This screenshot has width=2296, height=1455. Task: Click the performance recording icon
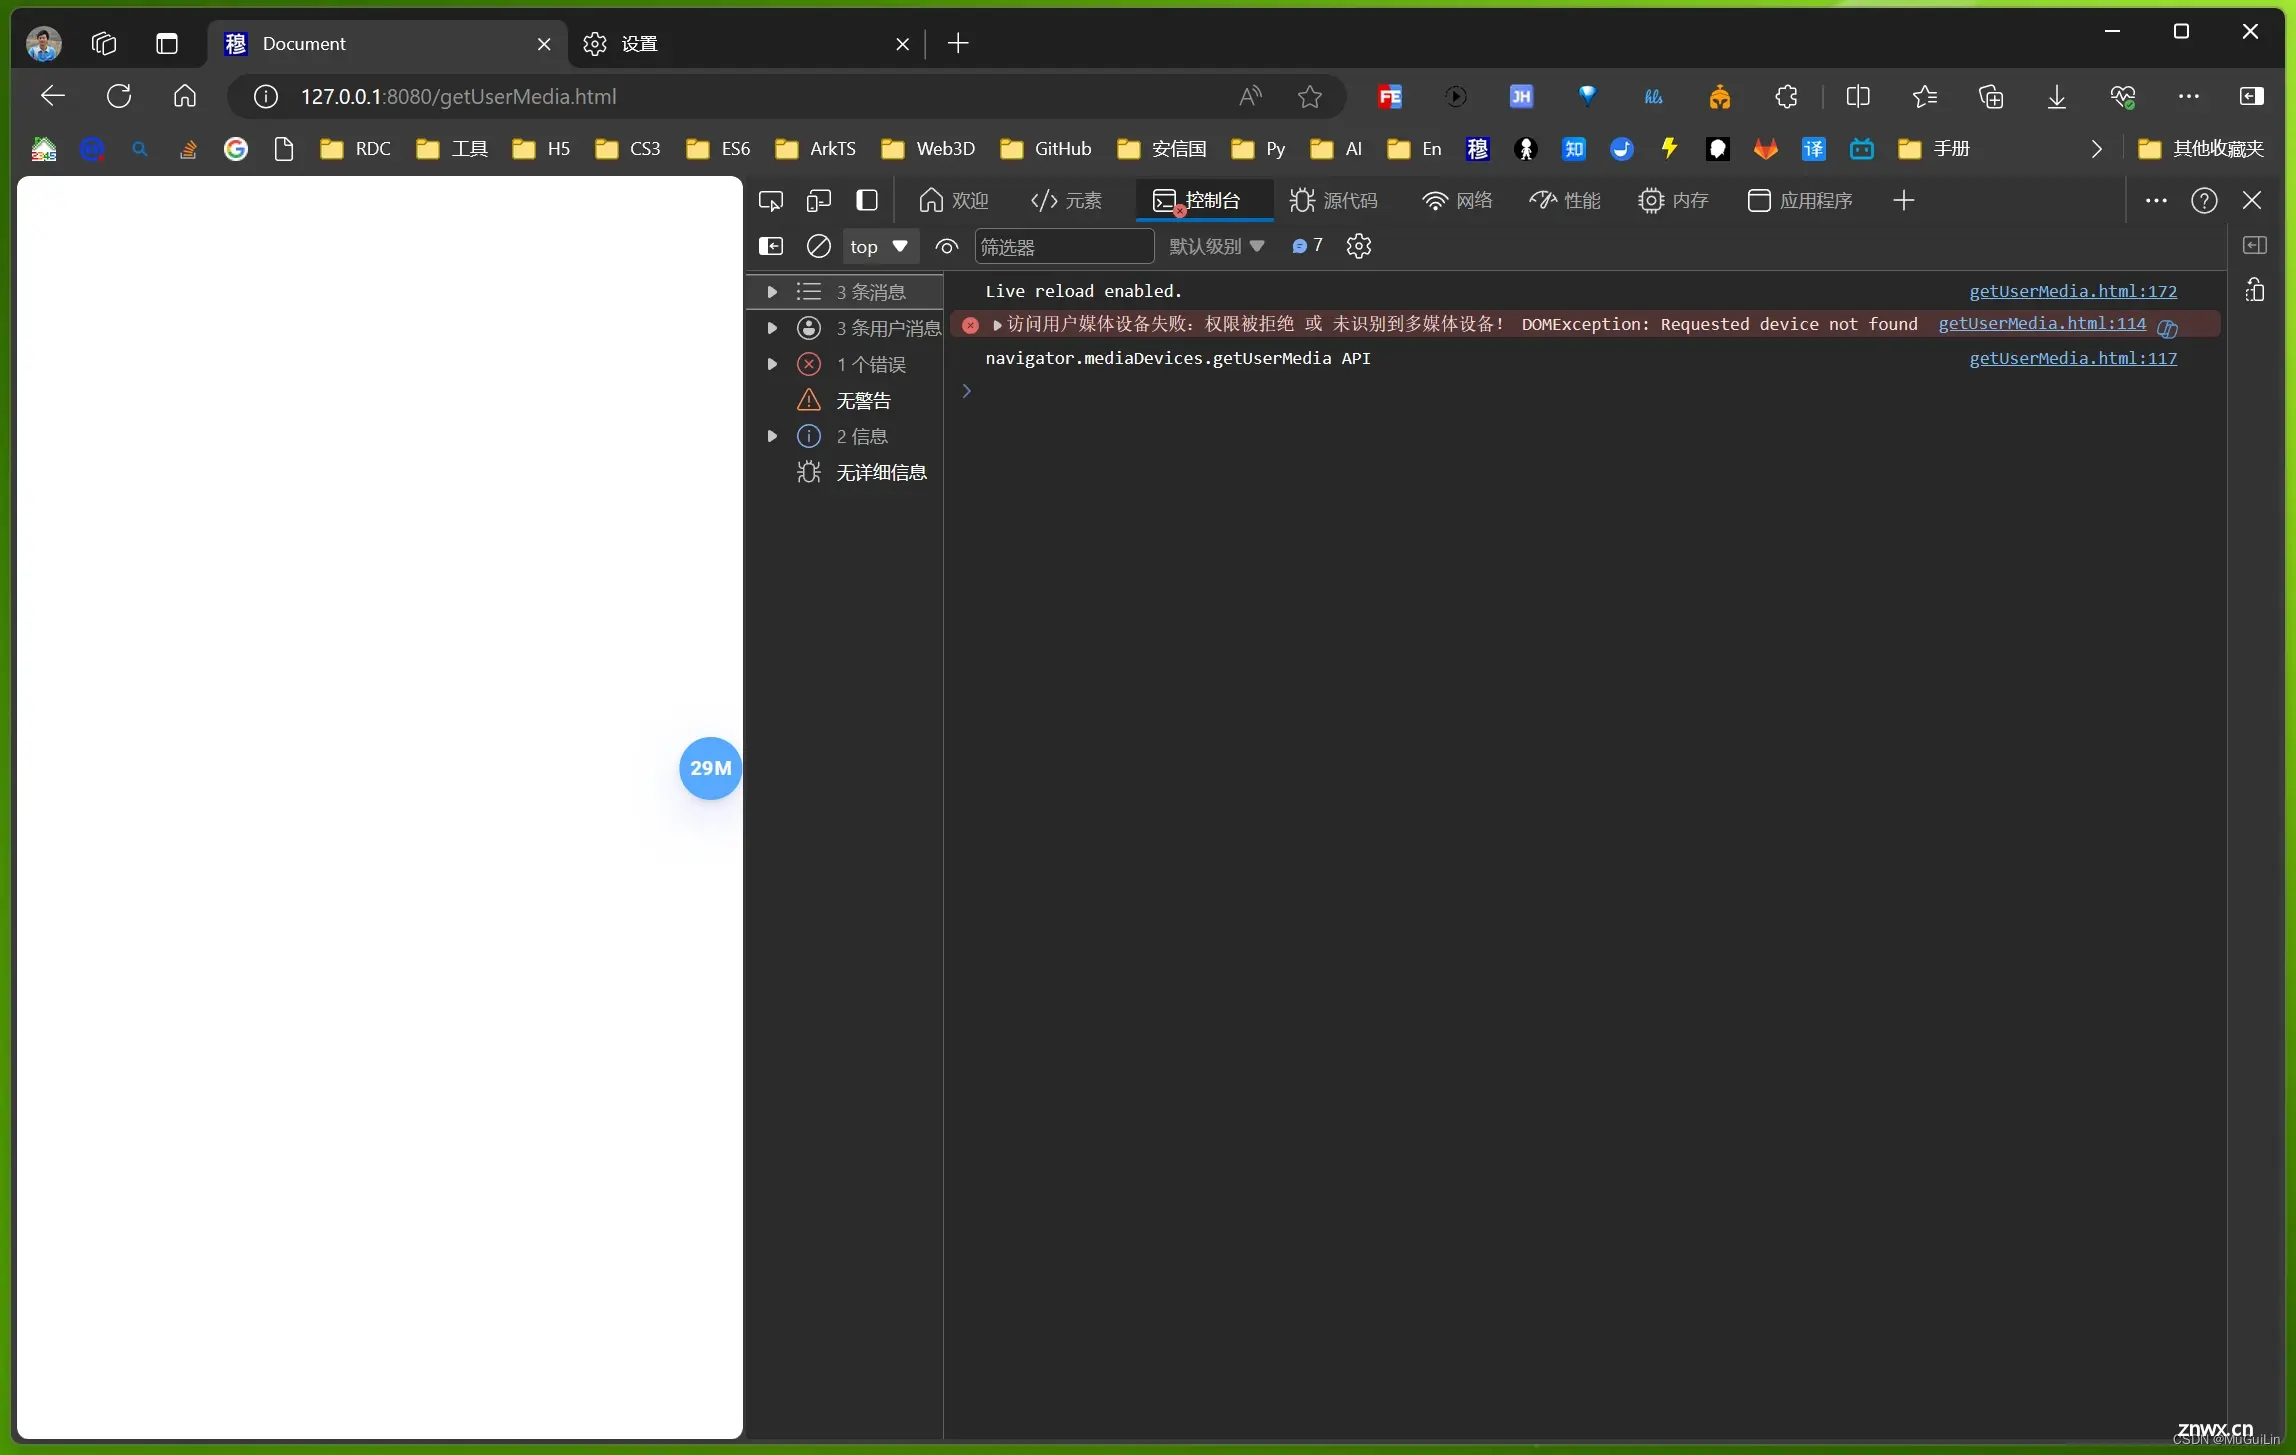point(1540,199)
